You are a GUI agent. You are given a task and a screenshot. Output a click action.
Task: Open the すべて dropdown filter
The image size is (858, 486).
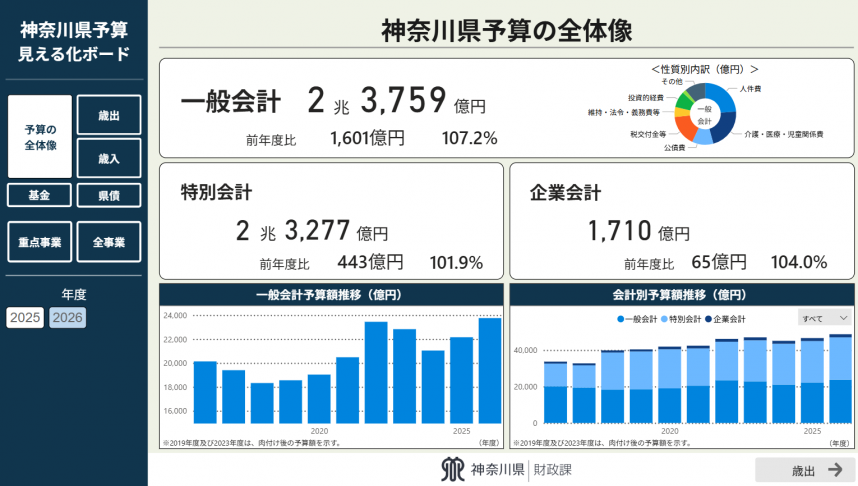pyautogui.click(x=824, y=318)
